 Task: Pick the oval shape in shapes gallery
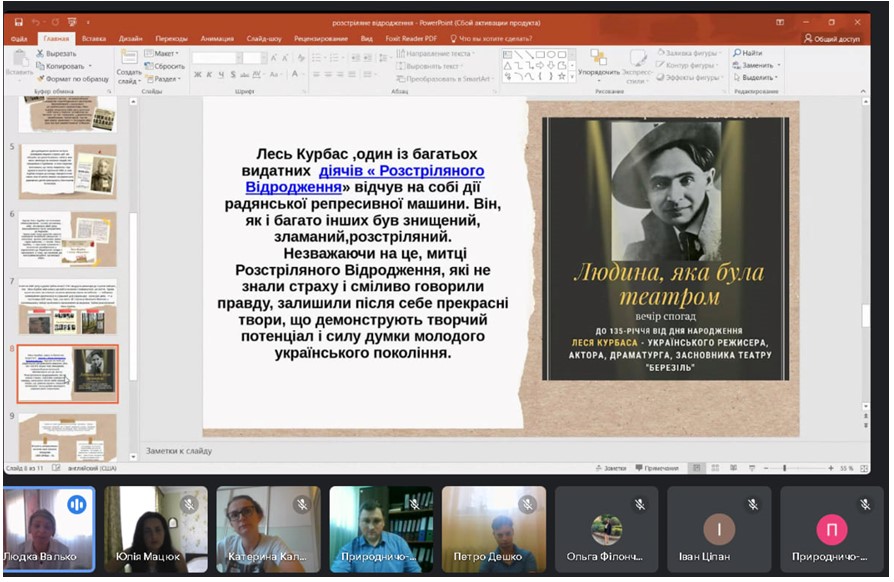pos(551,55)
